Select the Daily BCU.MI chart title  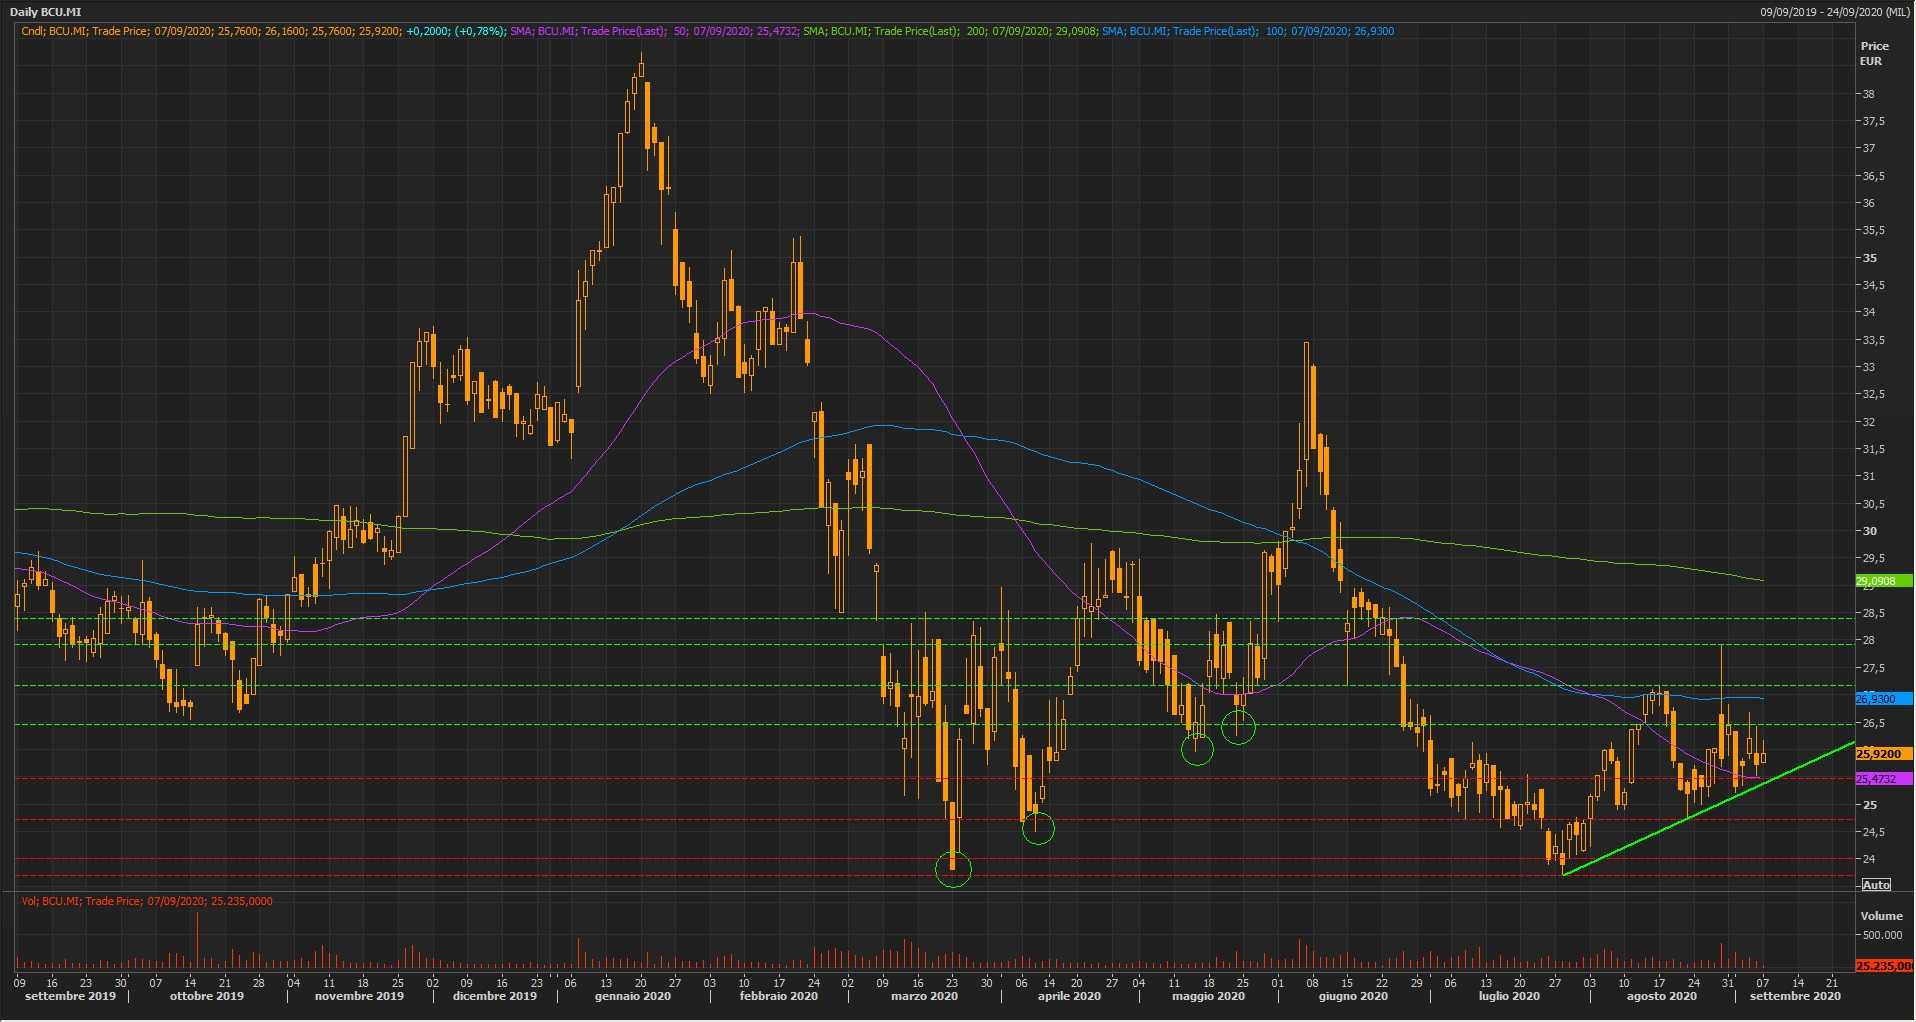point(46,12)
